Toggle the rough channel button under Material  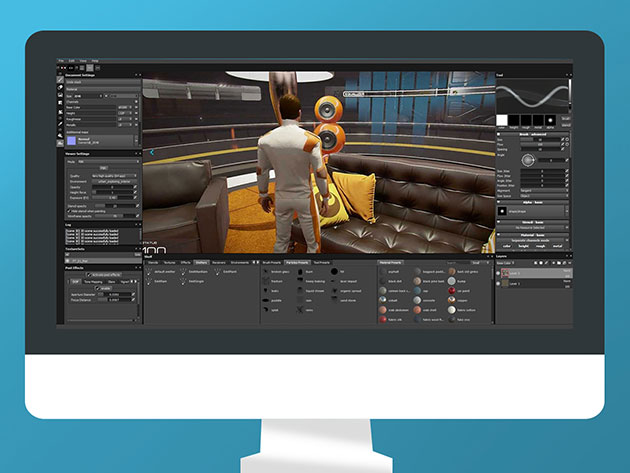[x=540, y=246]
